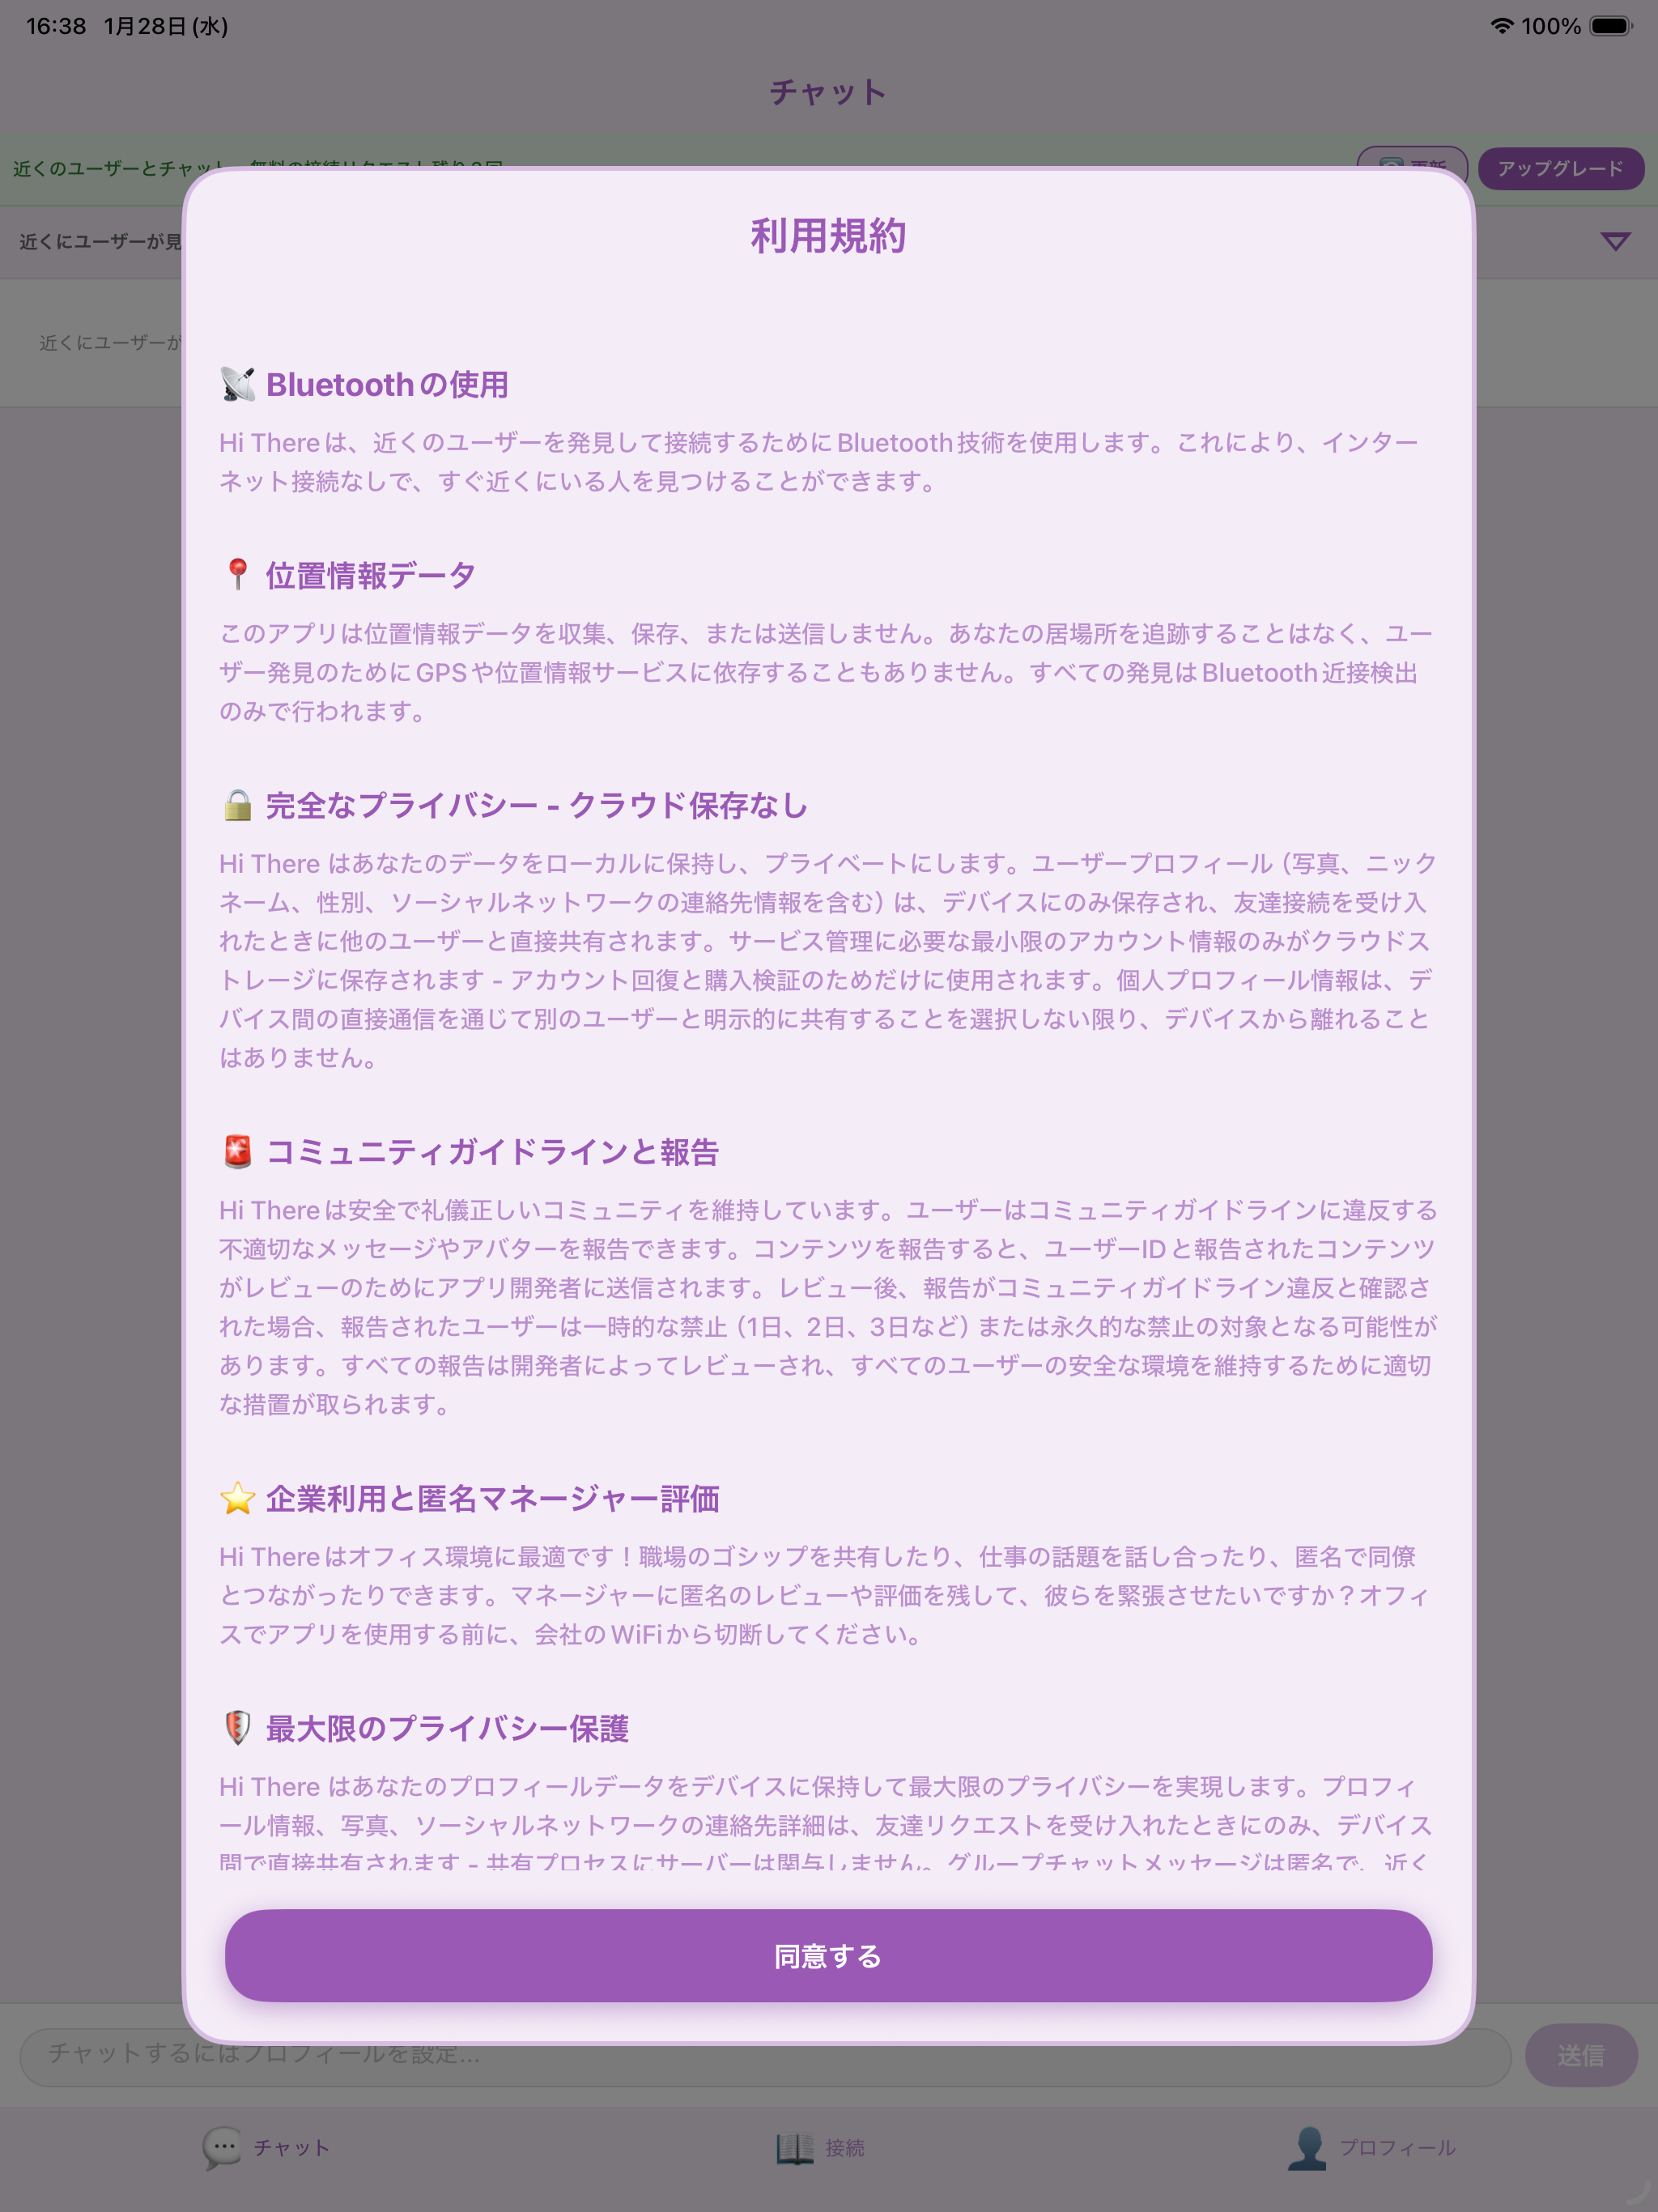Screen dimensions: 1658x2212
Task: Open the チャット tab in bottom bar
Action: [266, 2147]
